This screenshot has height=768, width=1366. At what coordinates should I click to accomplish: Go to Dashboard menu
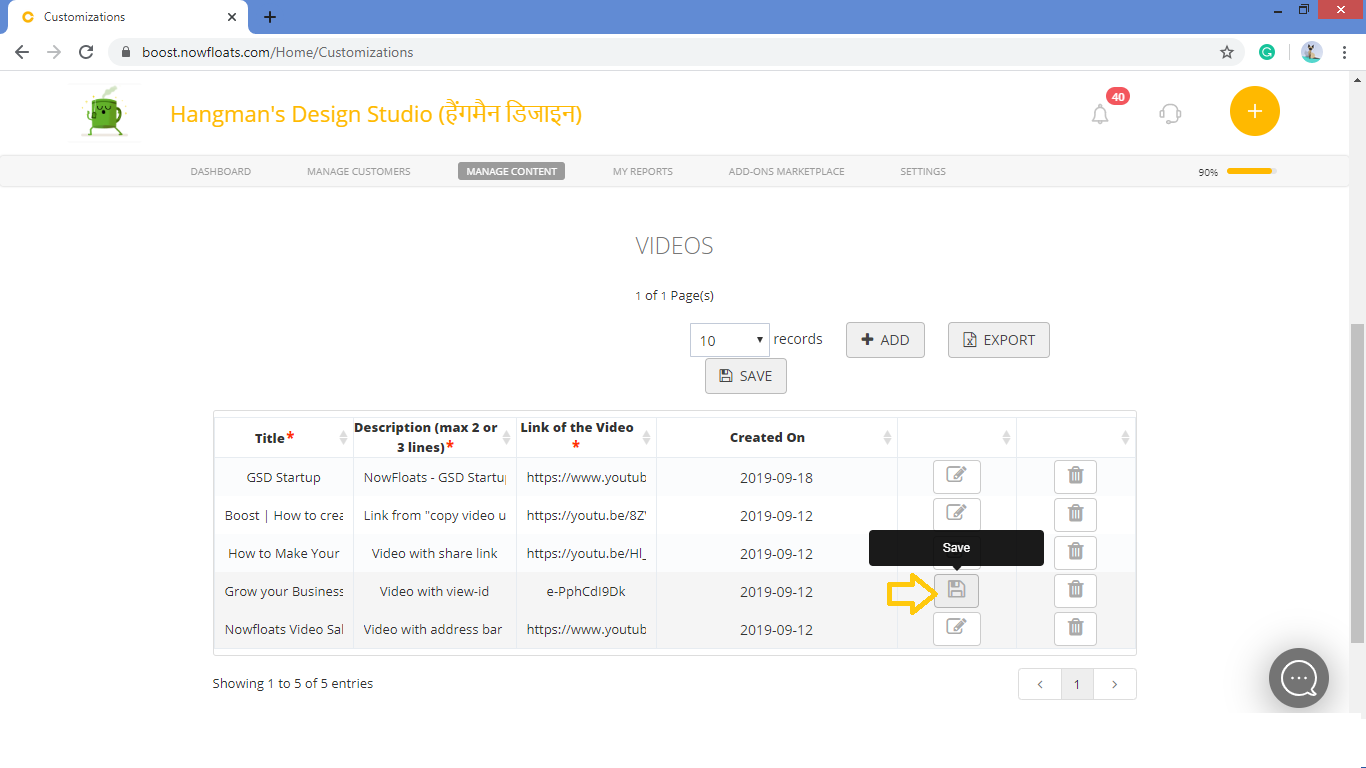click(x=221, y=171)
